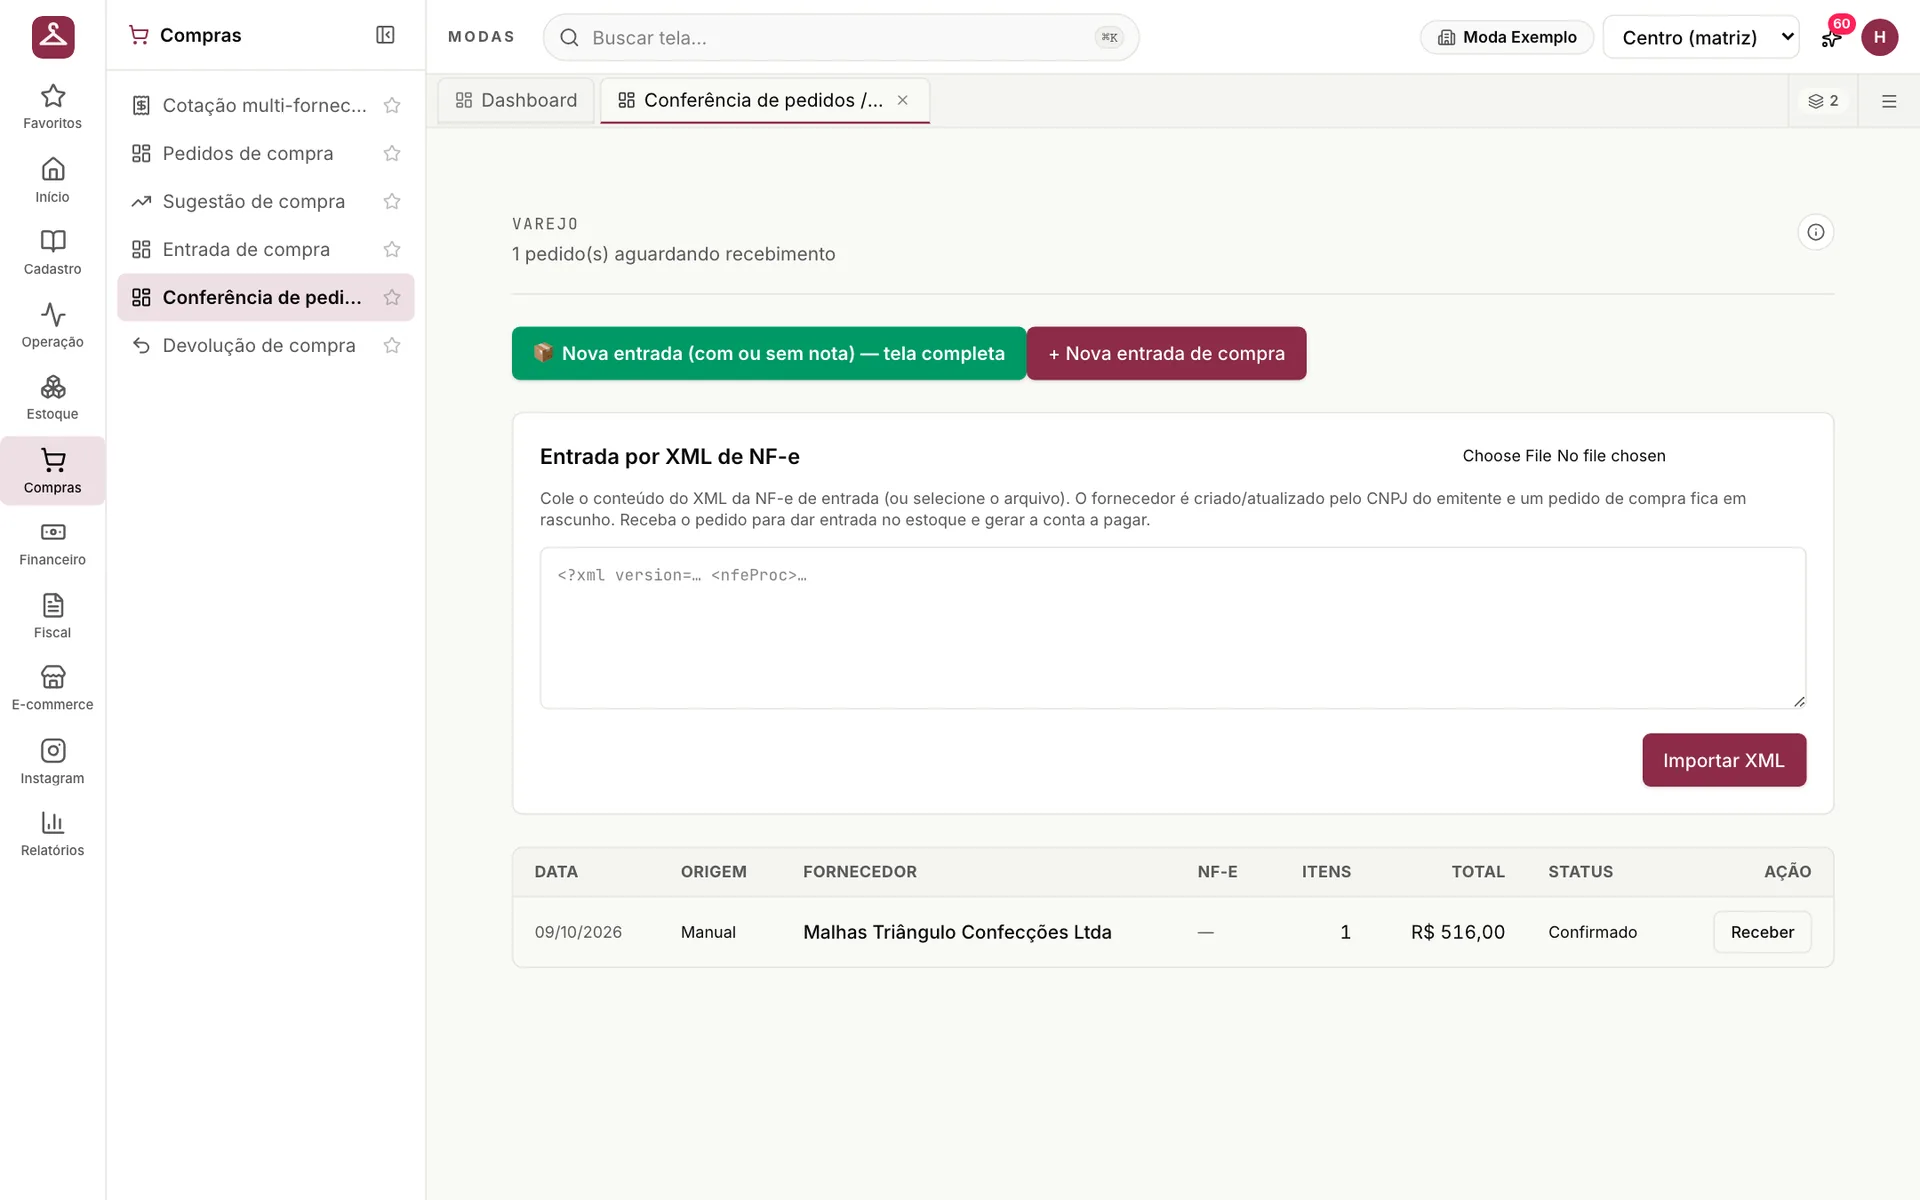Click the app logo at top left

coord(53,37)
